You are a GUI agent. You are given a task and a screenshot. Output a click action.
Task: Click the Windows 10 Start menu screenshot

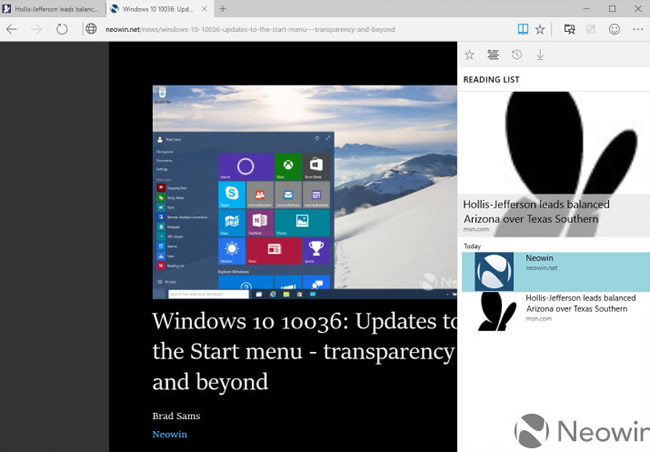click(x=305, y=192)
